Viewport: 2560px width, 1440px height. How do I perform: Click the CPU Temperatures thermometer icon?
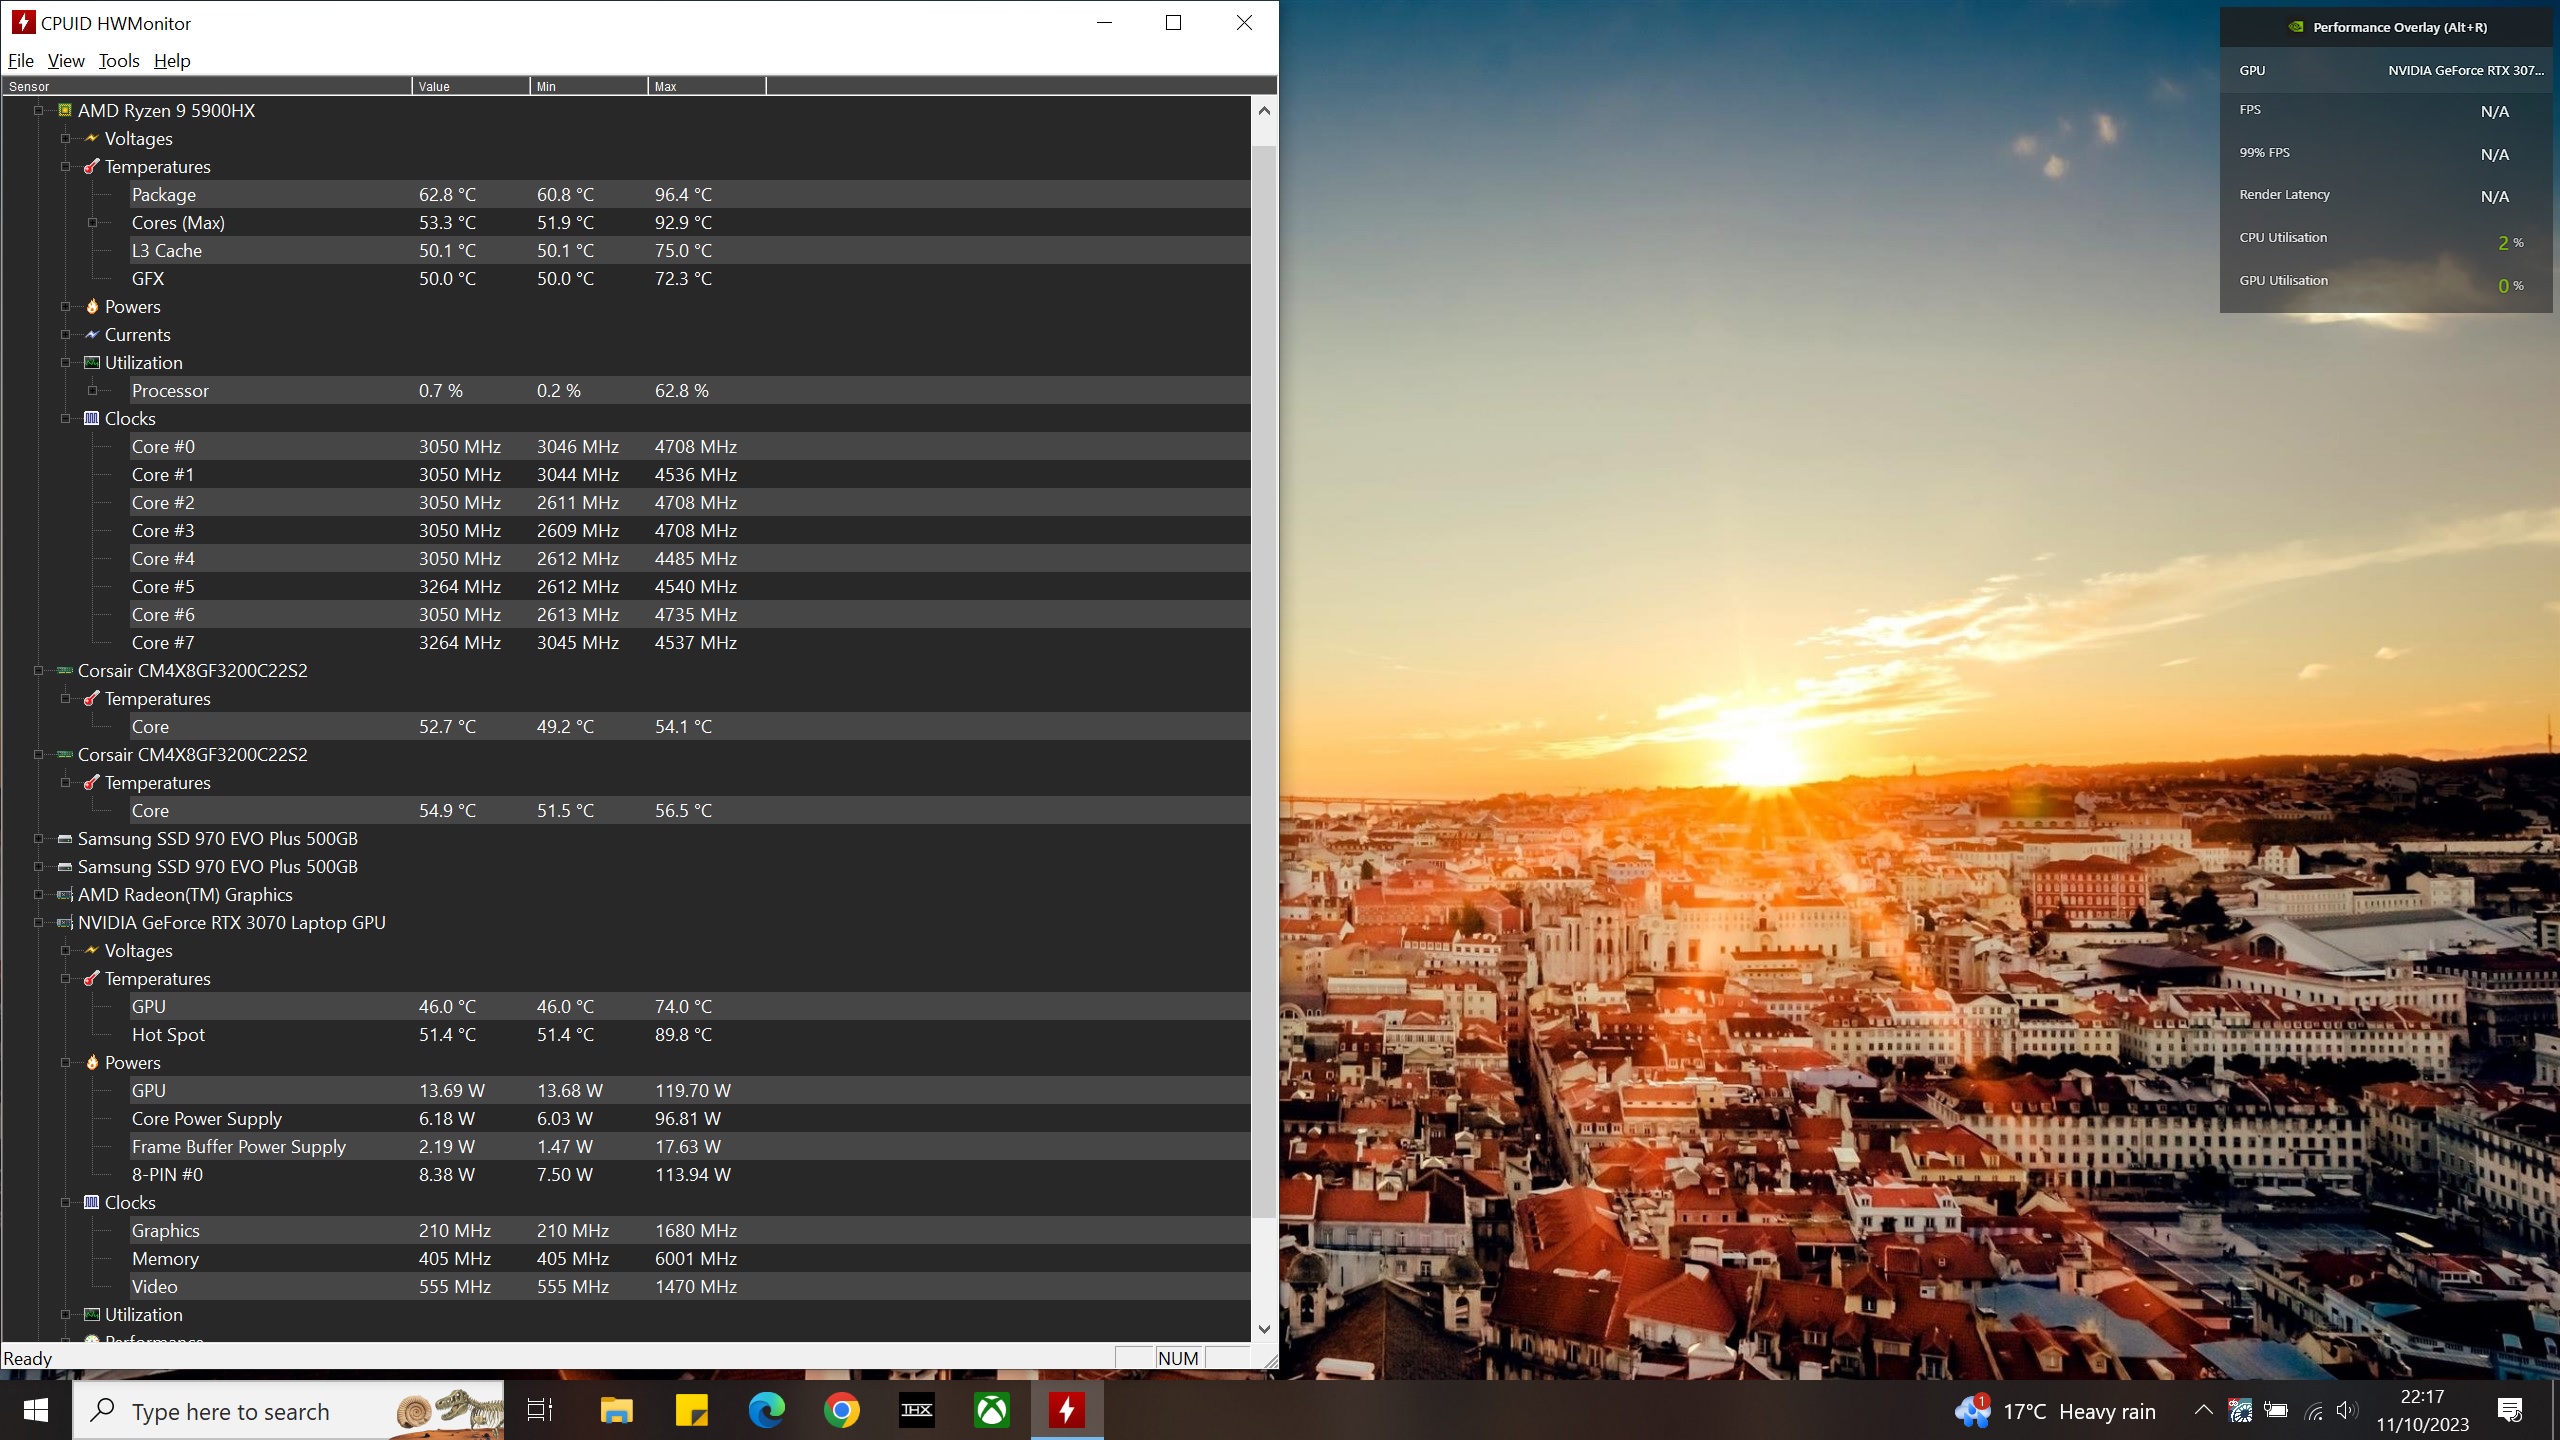click(92, 166)
